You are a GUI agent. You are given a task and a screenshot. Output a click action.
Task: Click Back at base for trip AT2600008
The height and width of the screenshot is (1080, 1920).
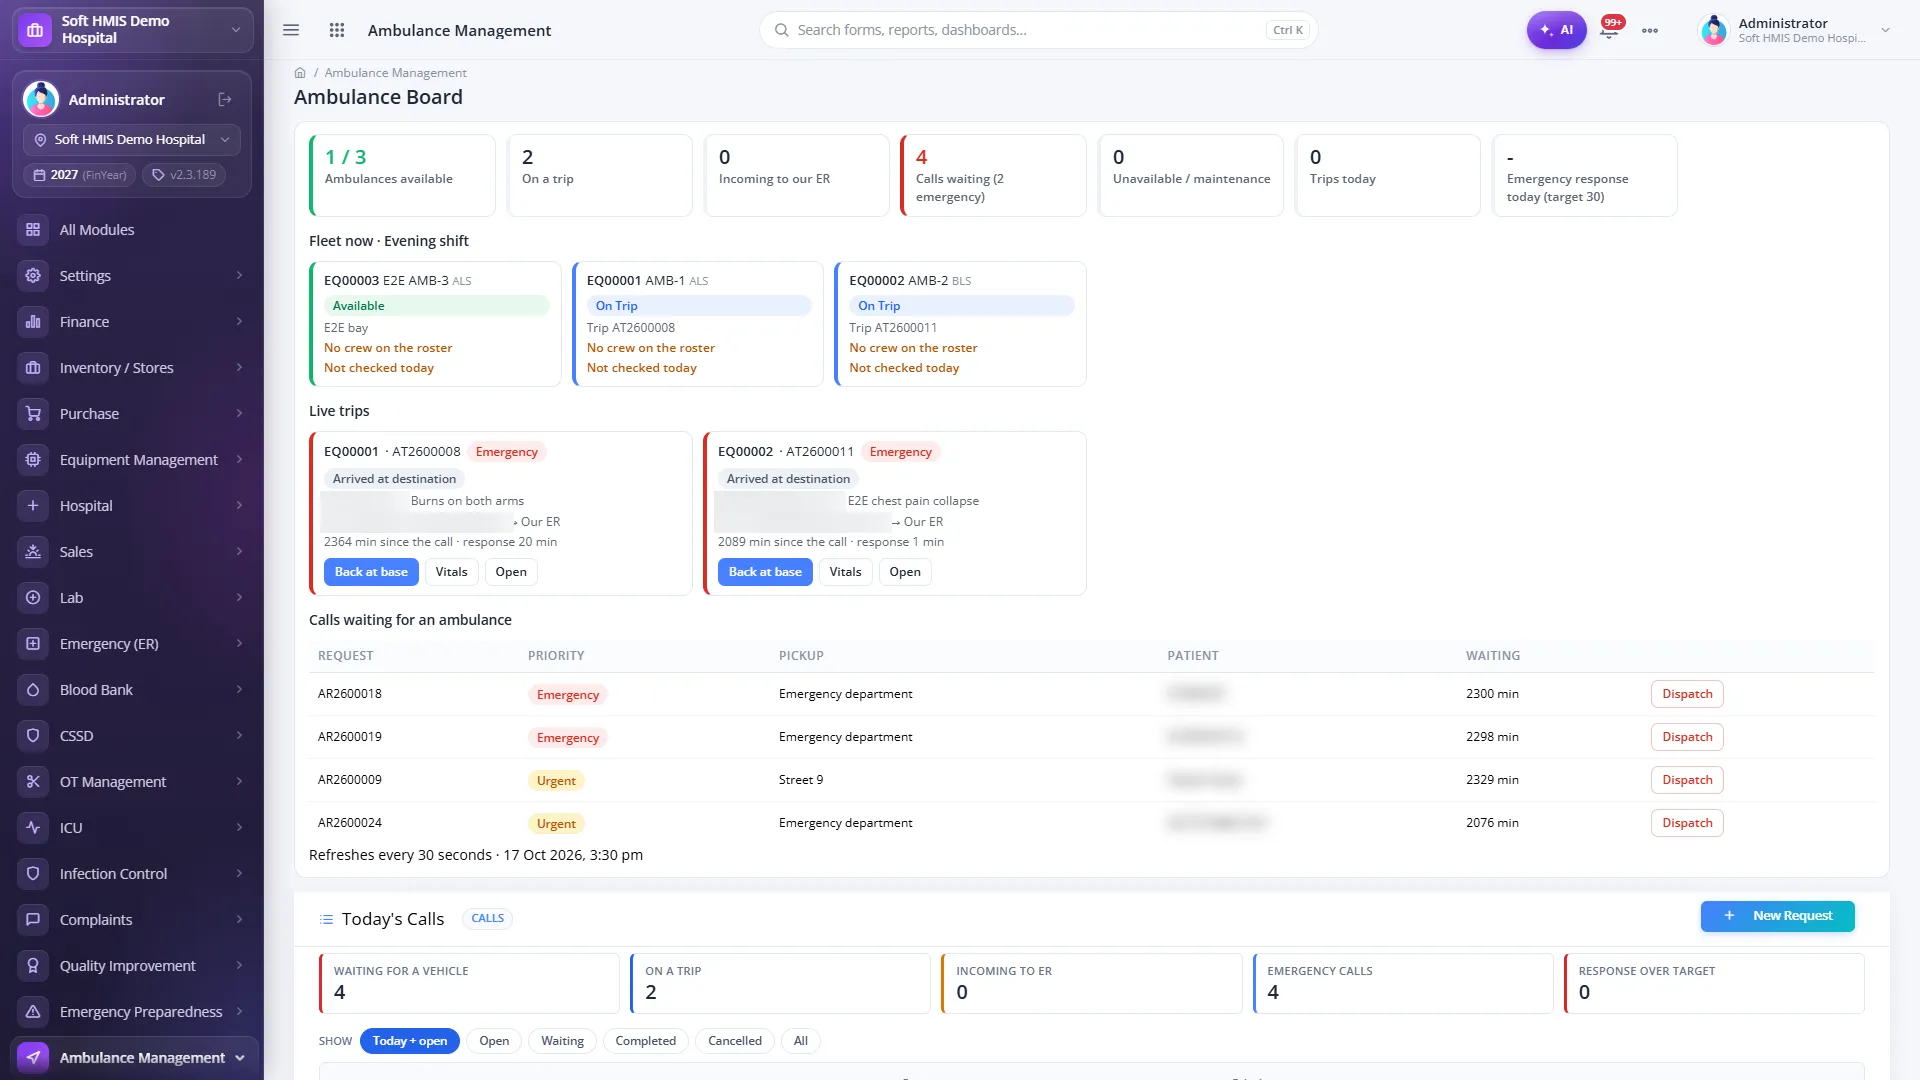pos(371,572)
